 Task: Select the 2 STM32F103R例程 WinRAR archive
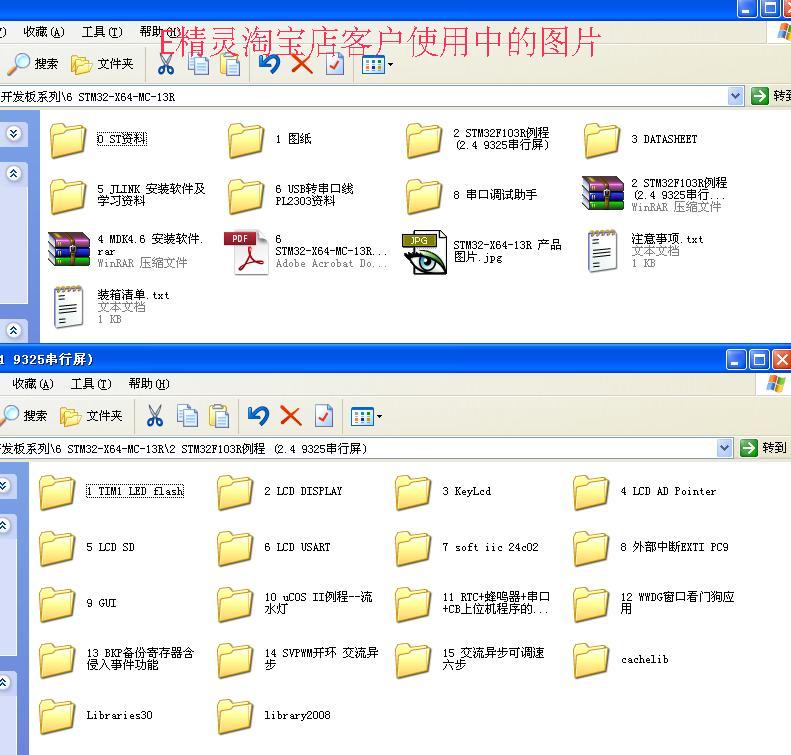654,194
